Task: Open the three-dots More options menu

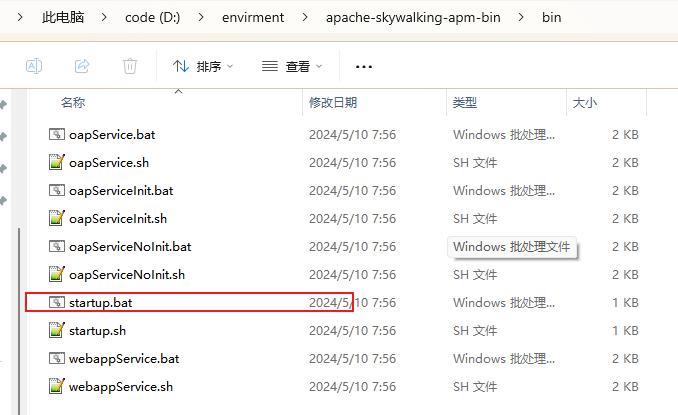Action: 364,67
